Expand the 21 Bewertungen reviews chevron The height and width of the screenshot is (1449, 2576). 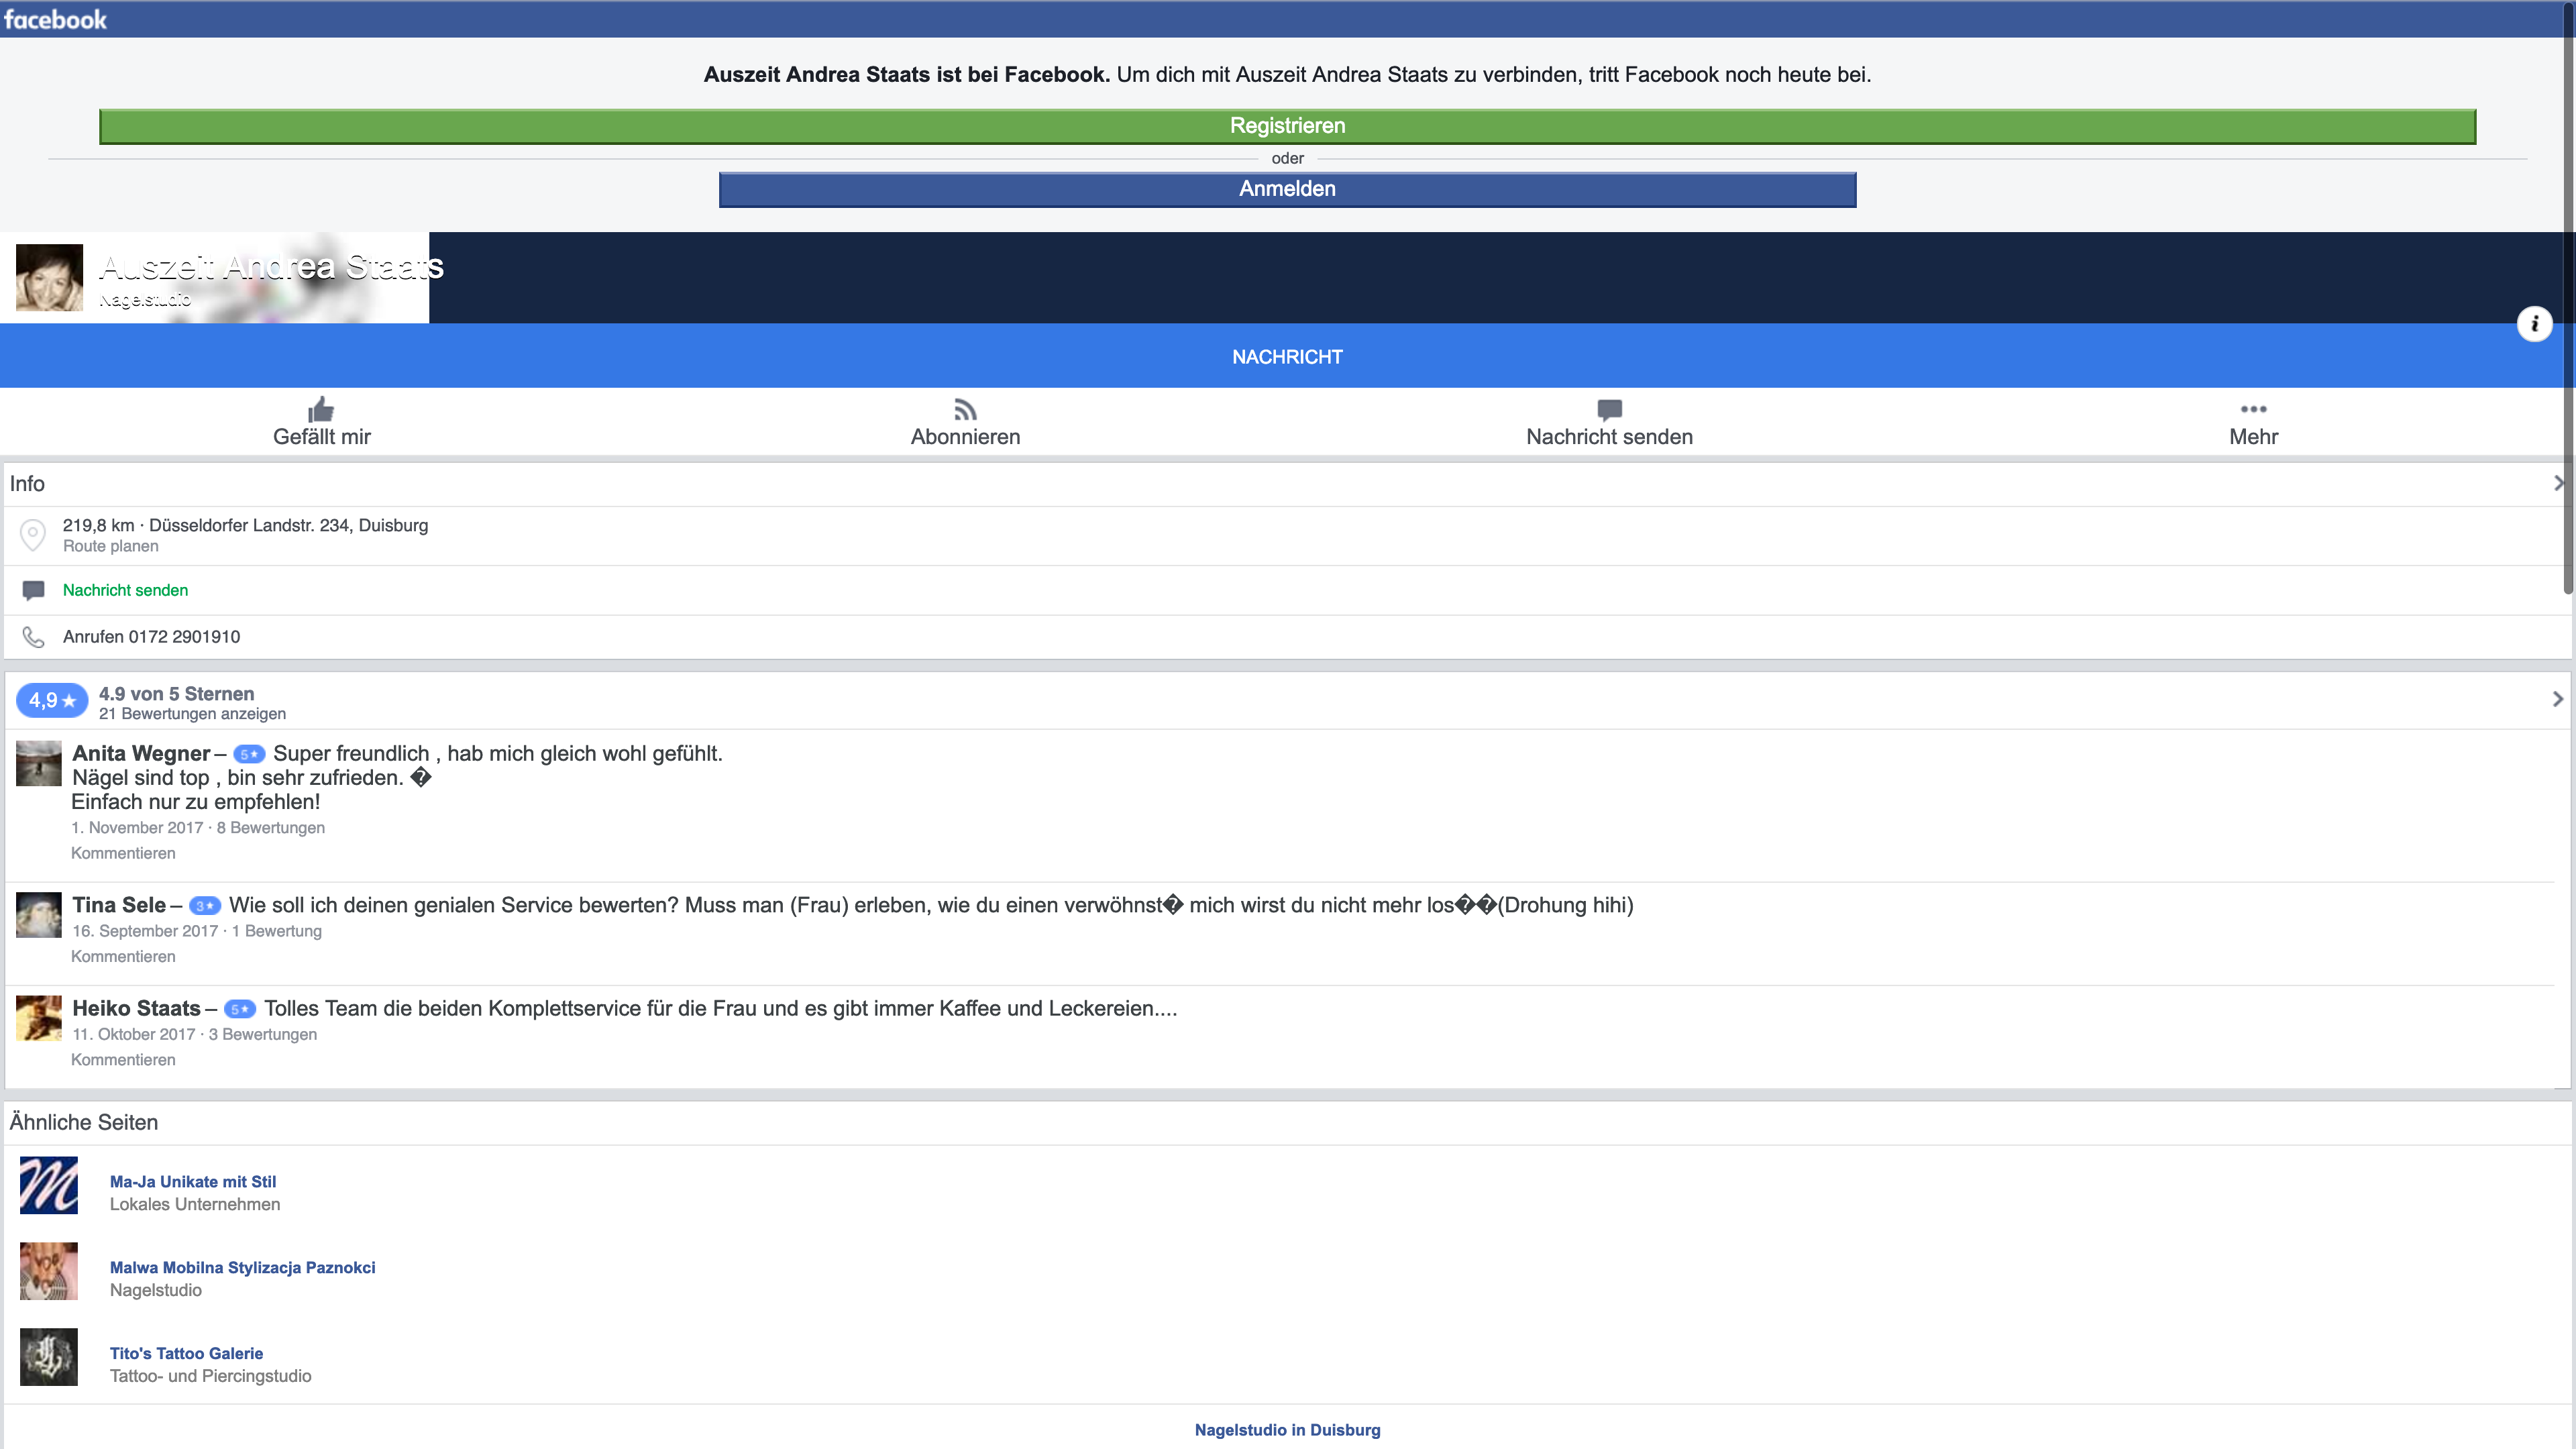coord(2557,700)
